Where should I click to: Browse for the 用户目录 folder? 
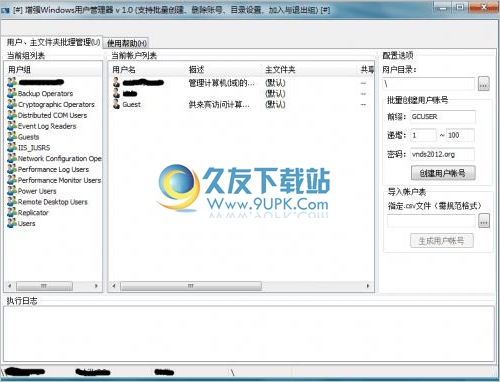pyautogui.click(x=484, y=83)
